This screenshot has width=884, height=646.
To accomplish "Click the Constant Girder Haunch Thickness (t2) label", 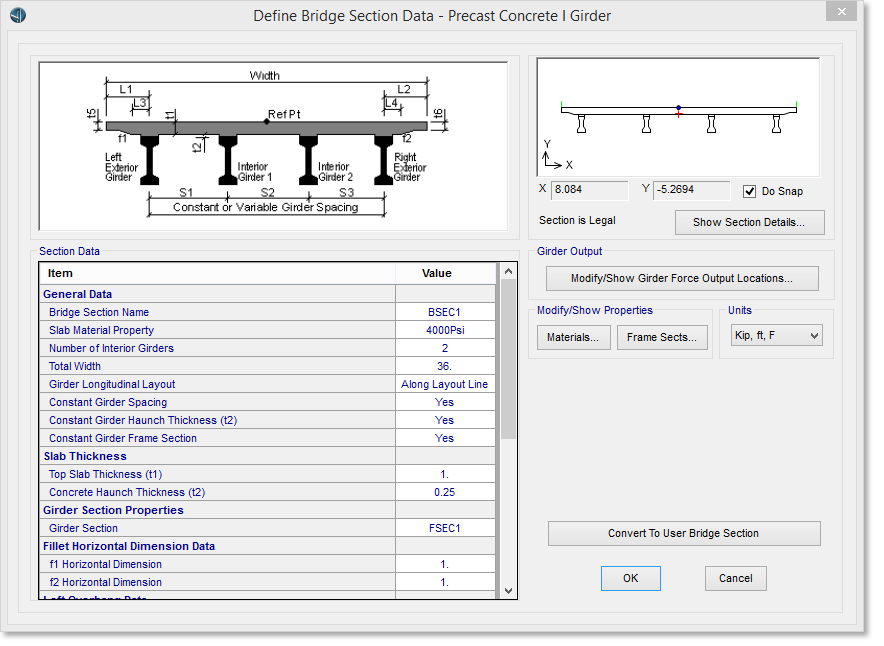I will (x=143, y=421).
